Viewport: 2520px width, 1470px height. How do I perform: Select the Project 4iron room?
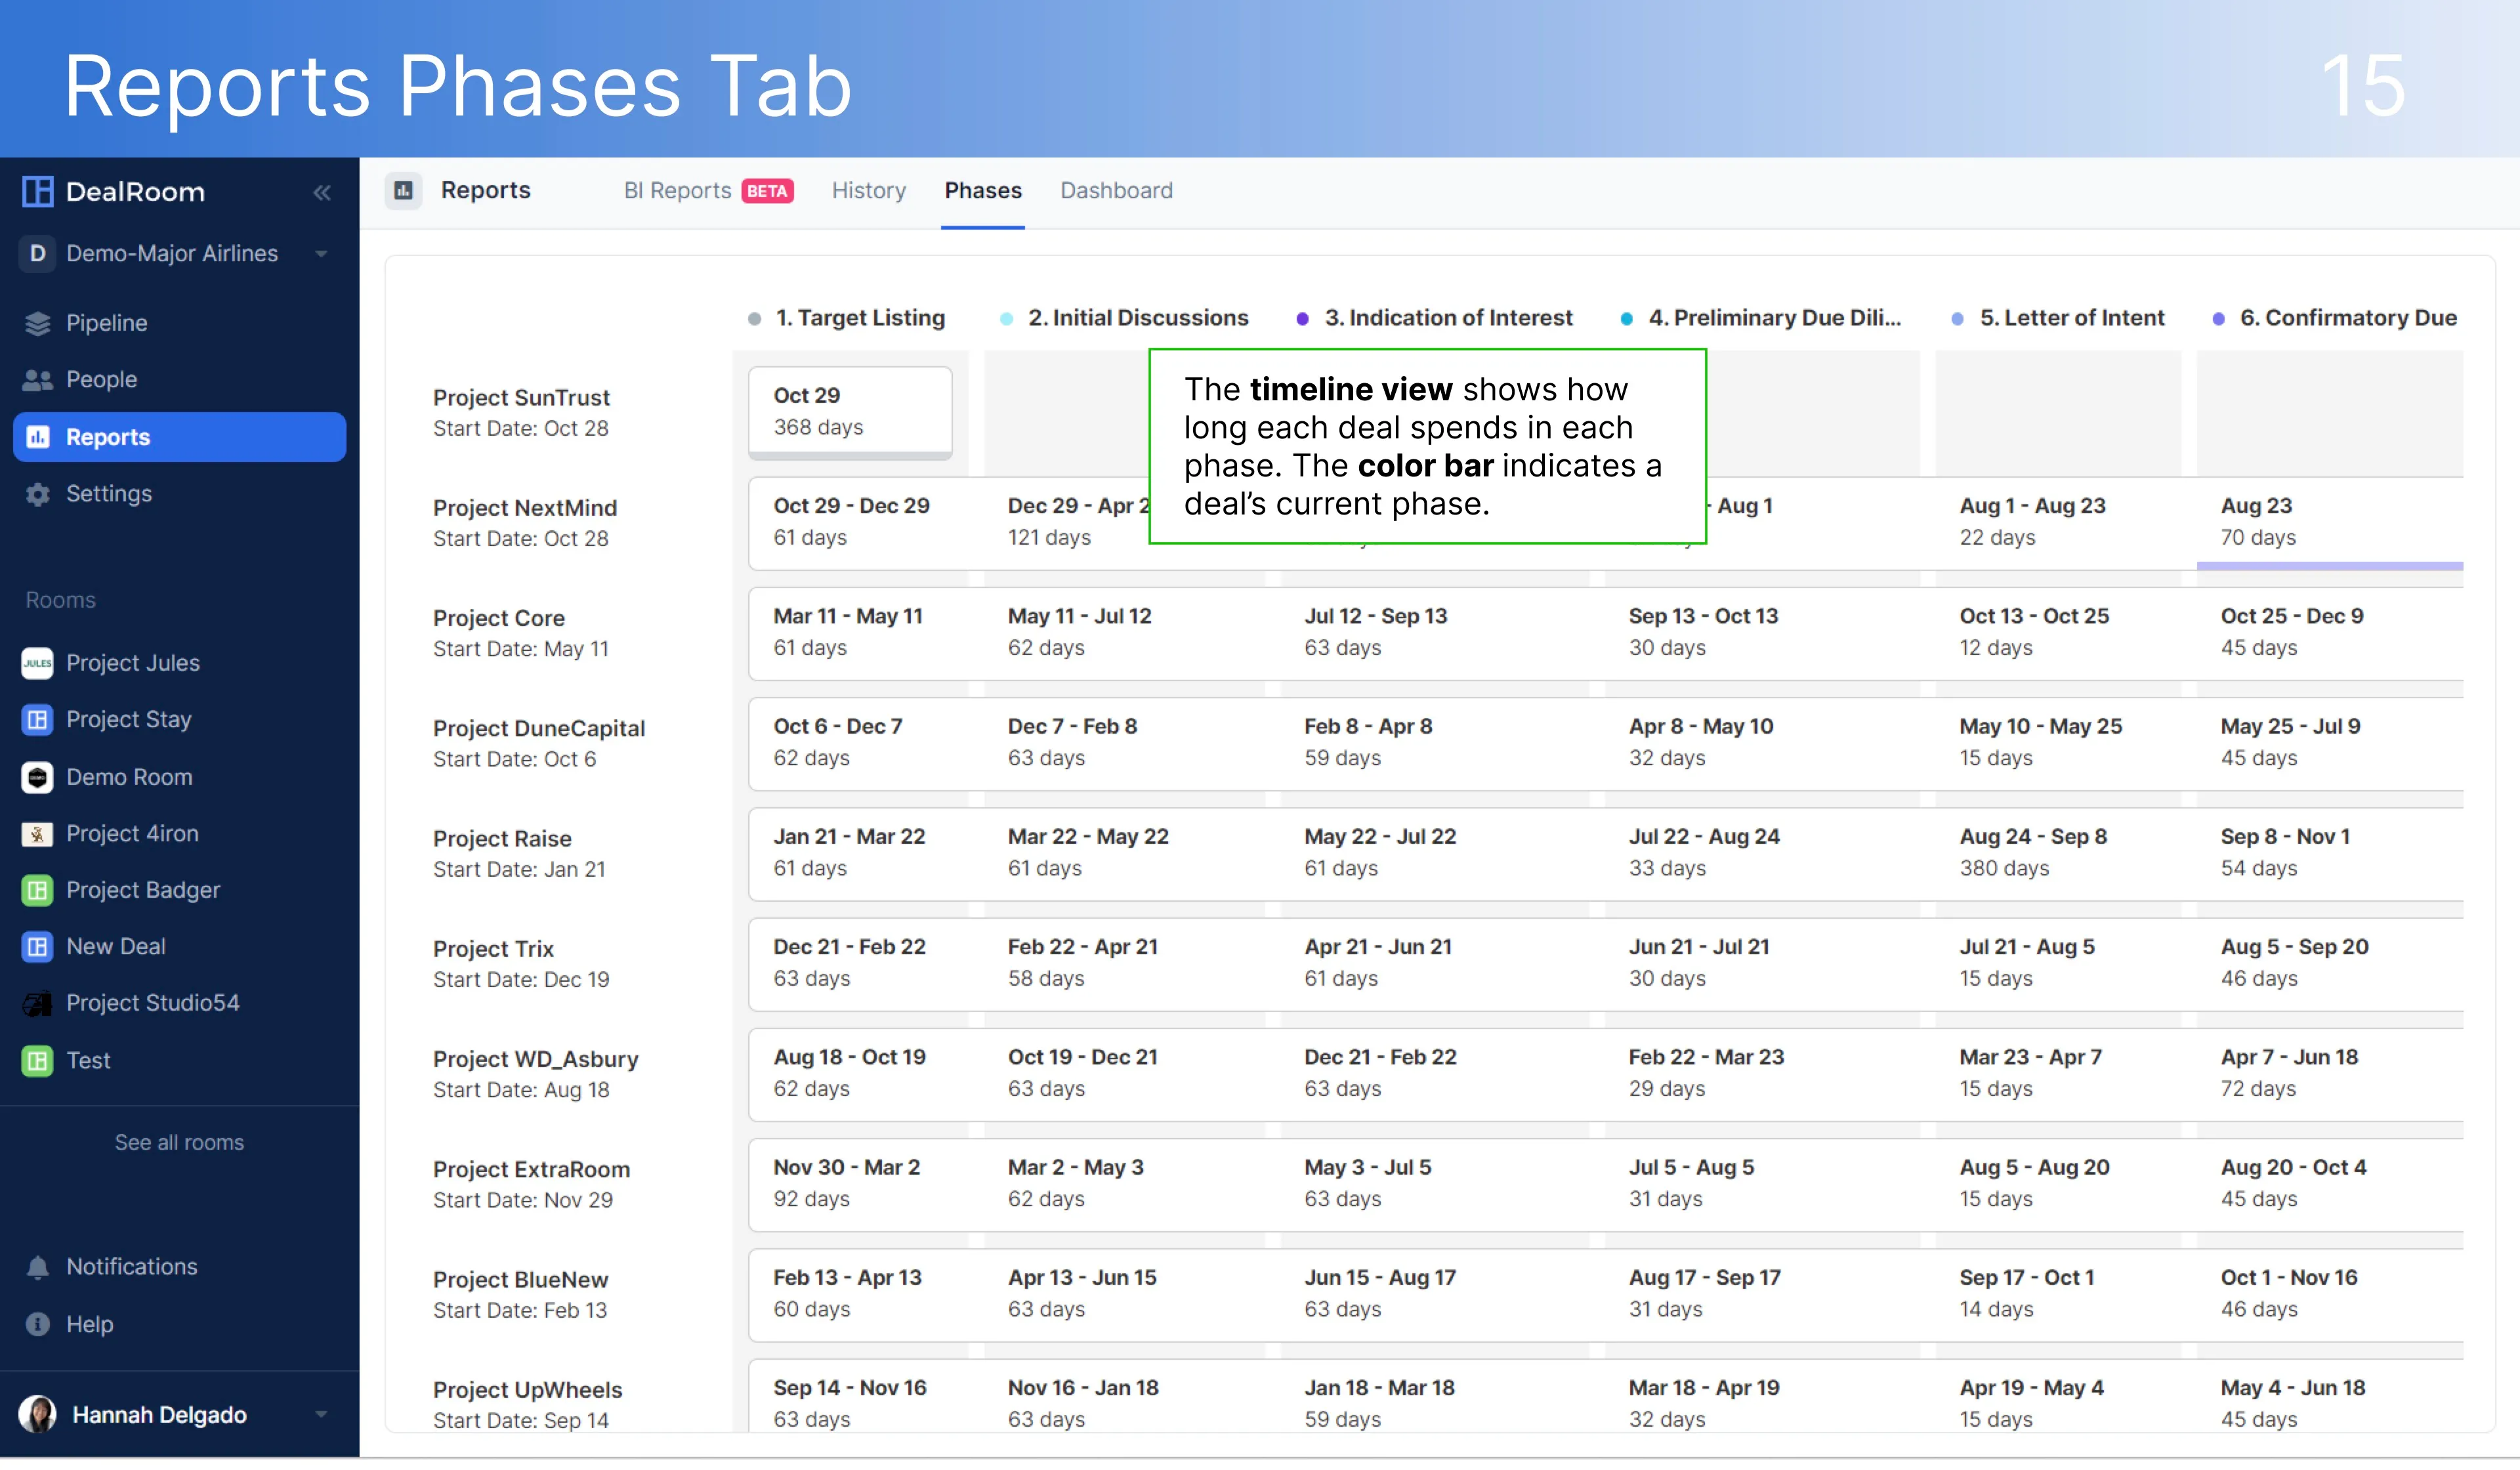(x=132, y=833)
